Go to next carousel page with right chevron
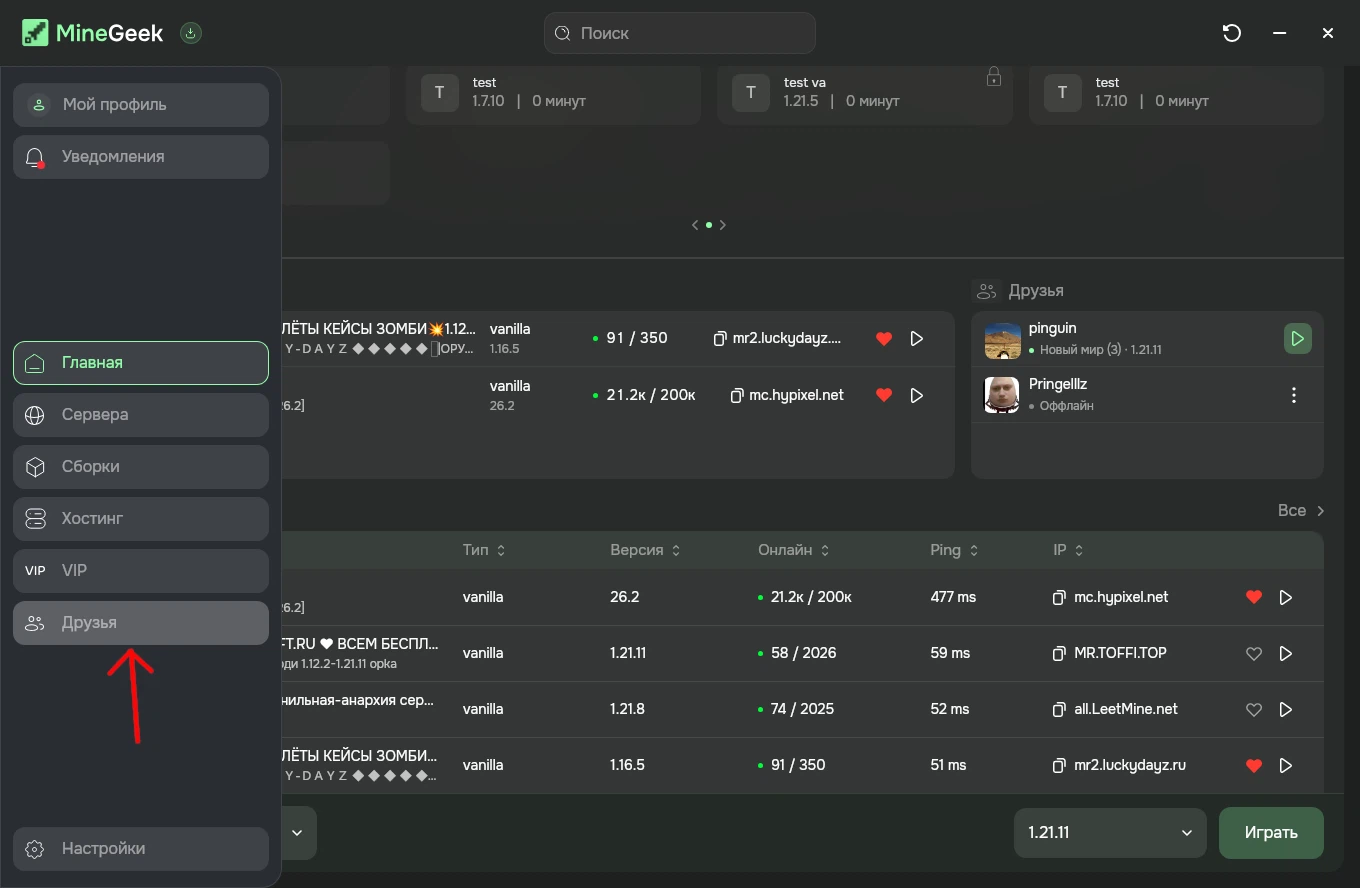 (x=723, y=225)
